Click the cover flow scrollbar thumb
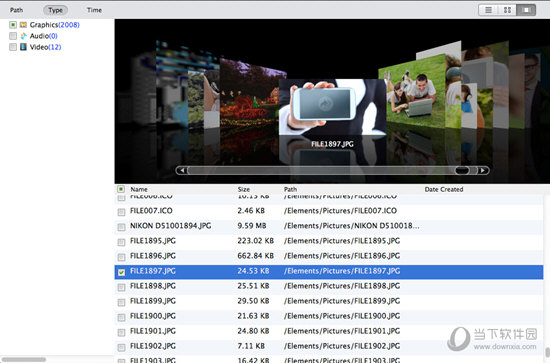Image resolution: width=550 pixels, height=363 pixels. pyautogui.click(x=462, y=170)
